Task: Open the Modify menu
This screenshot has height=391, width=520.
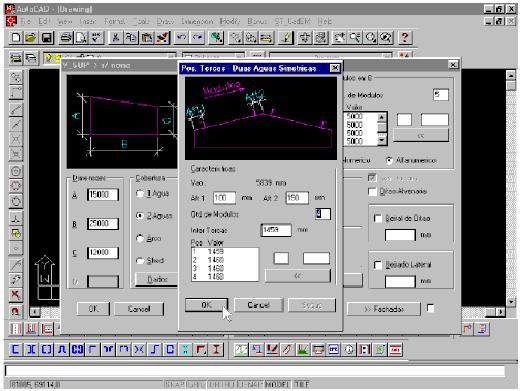Action: click(230, 21)
